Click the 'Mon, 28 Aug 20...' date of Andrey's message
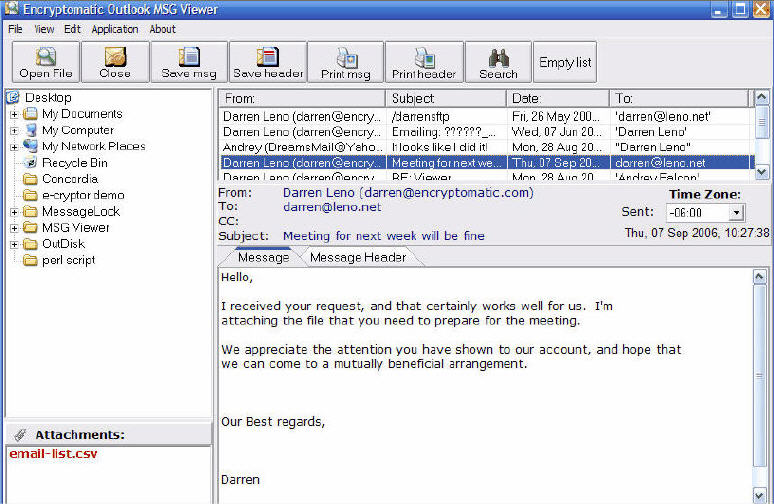The height and width of the screenshot is (504, 774). 557,147
